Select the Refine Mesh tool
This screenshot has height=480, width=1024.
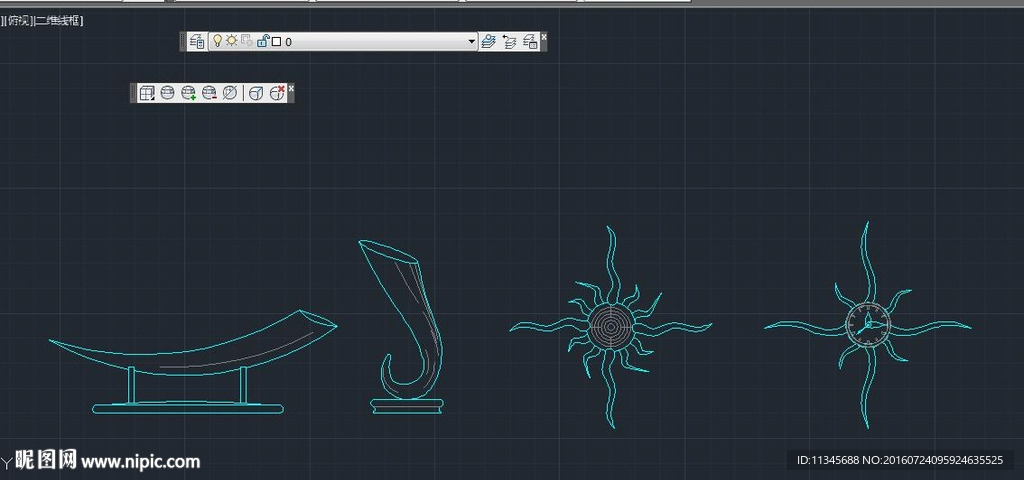[230, 93]
